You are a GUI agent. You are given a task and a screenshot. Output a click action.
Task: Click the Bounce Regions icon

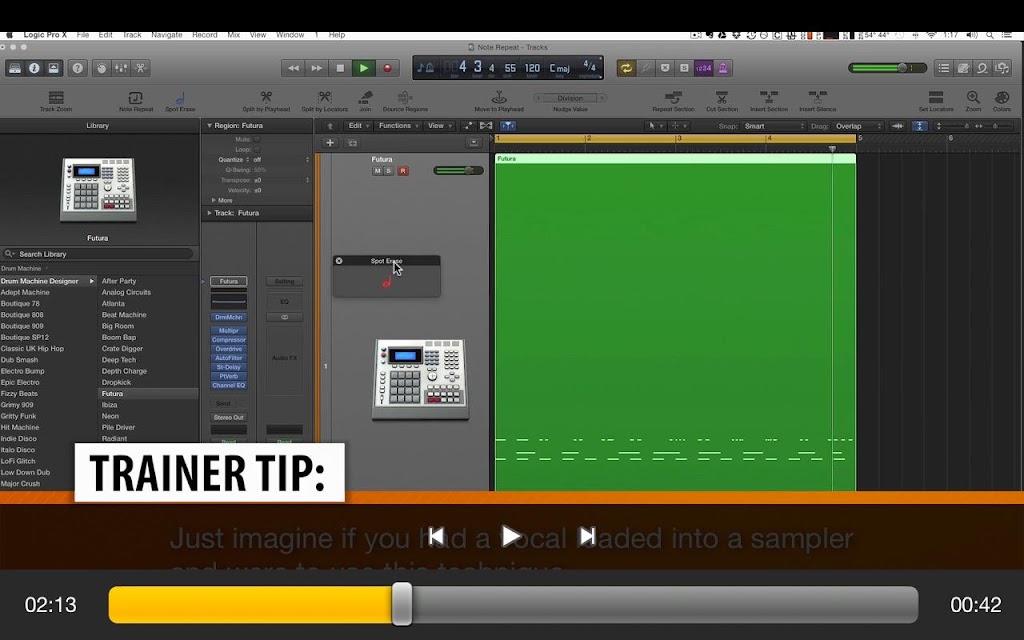pos(405,97)
